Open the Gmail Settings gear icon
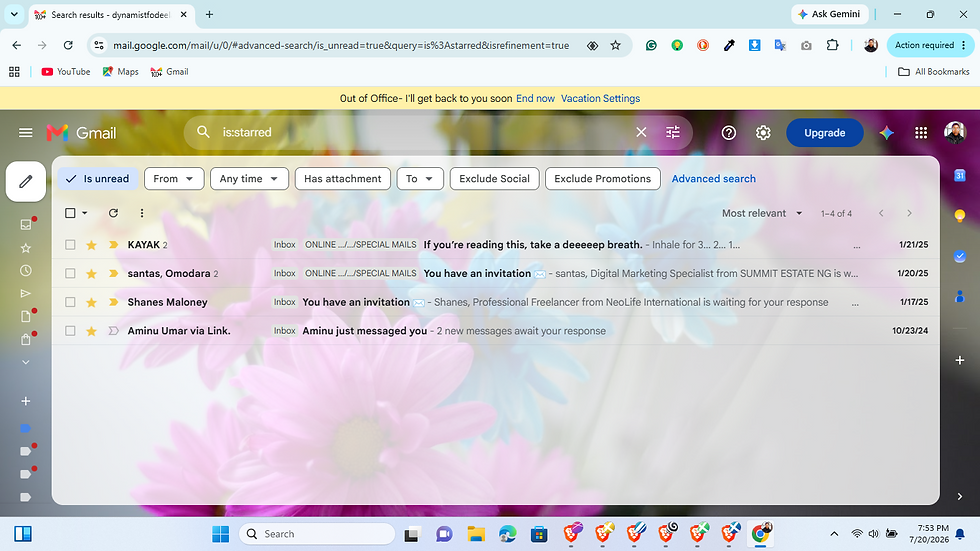Viewport: 980px width, 551px height. pos(763,132)
